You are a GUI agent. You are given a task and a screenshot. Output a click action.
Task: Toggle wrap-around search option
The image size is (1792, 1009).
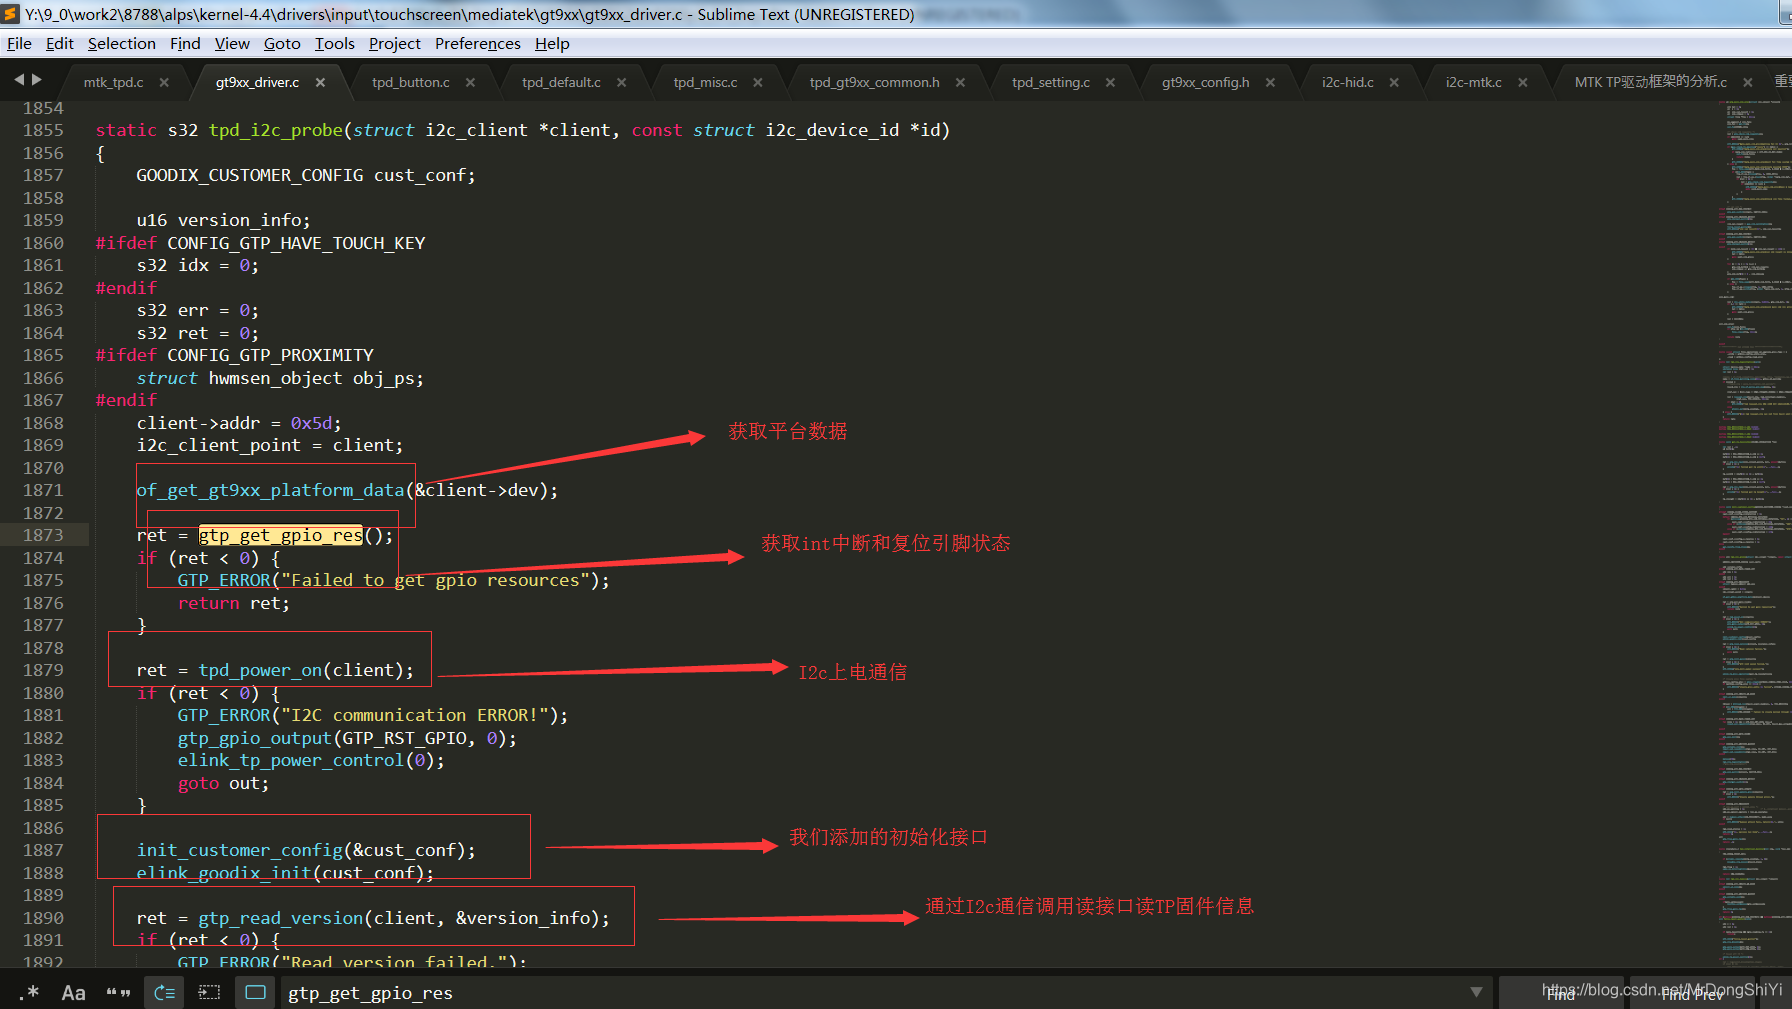point(164,993)
